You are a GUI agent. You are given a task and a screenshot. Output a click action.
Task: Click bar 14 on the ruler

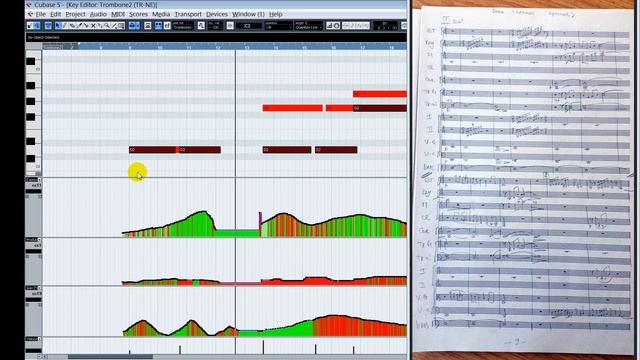coord(276,47)
